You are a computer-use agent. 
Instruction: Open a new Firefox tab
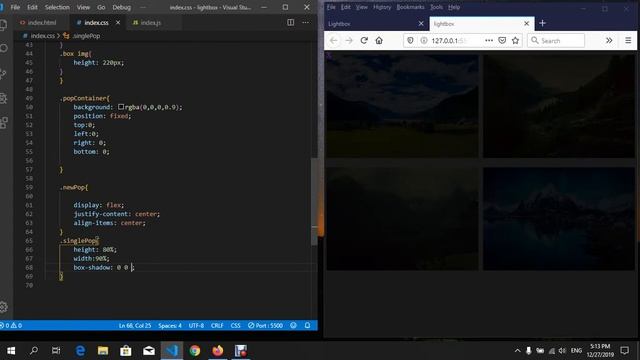[542, 23]
